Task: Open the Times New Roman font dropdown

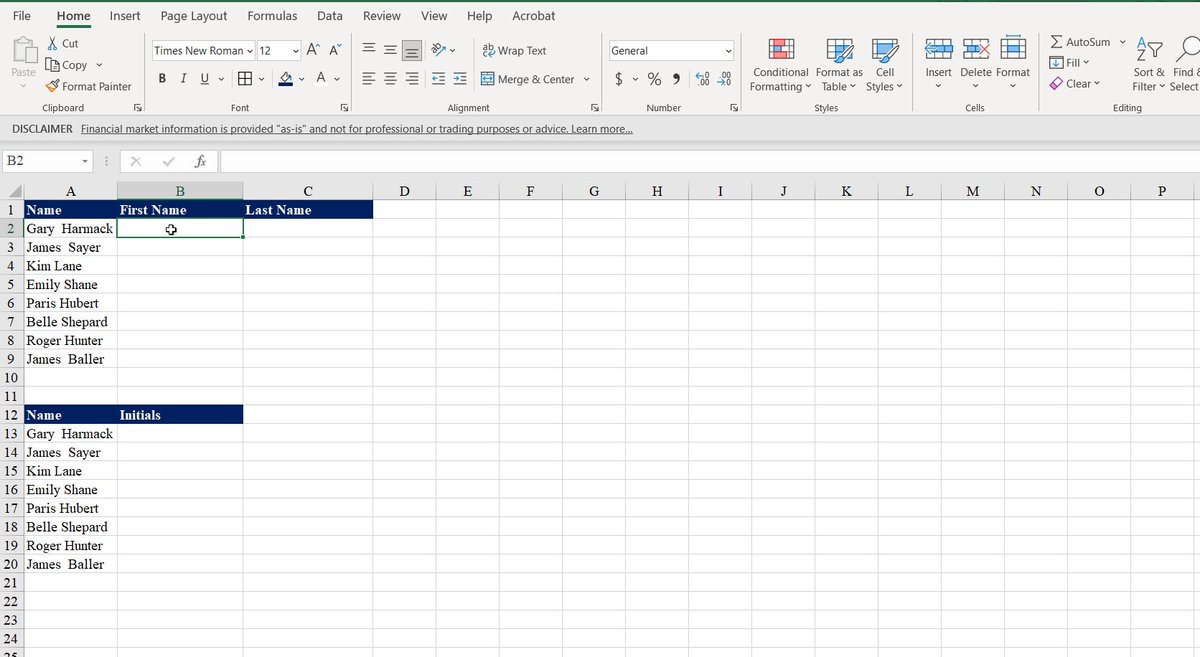Action: [250, 50]
